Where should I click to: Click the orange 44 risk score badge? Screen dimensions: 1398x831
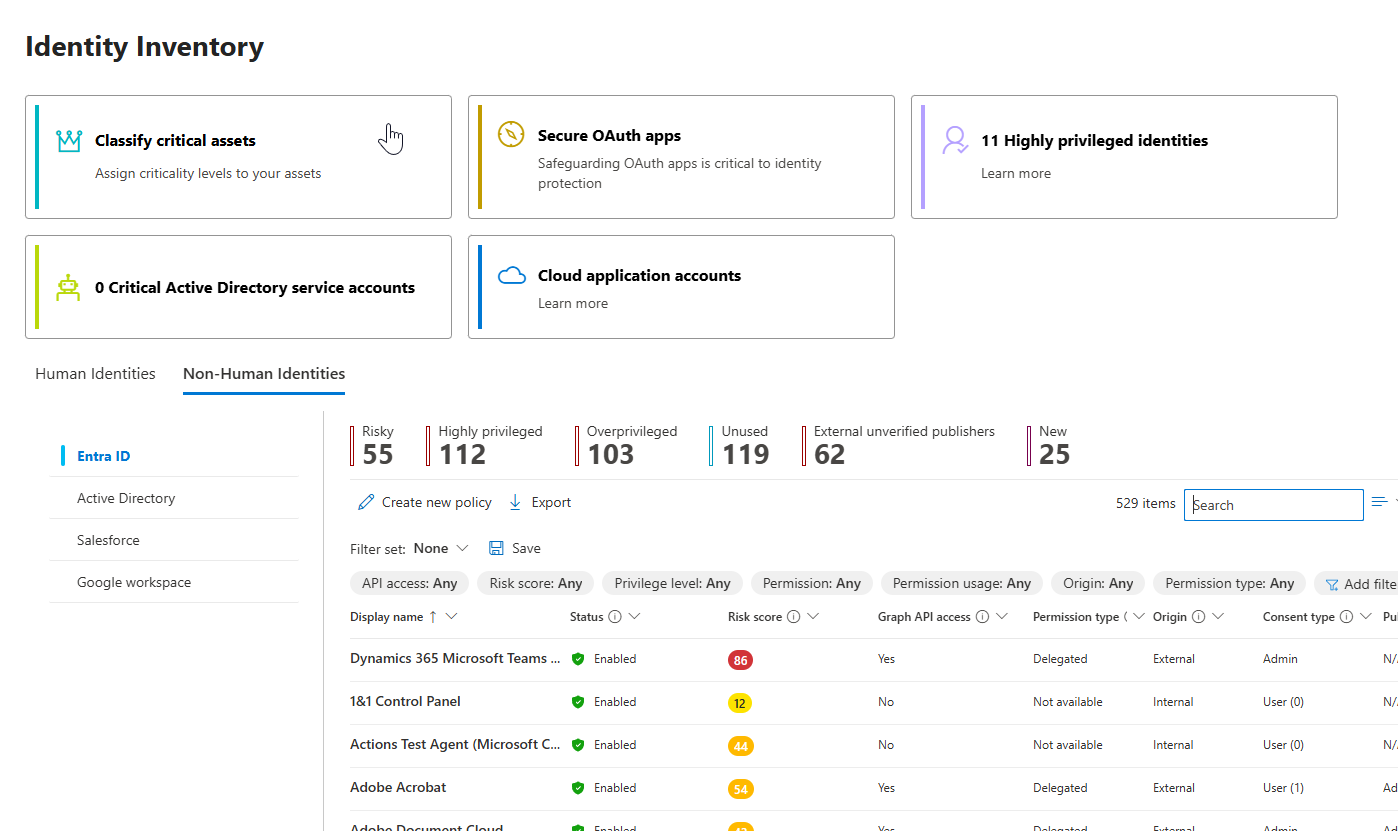pyautogui.click(x=741, y=746)
